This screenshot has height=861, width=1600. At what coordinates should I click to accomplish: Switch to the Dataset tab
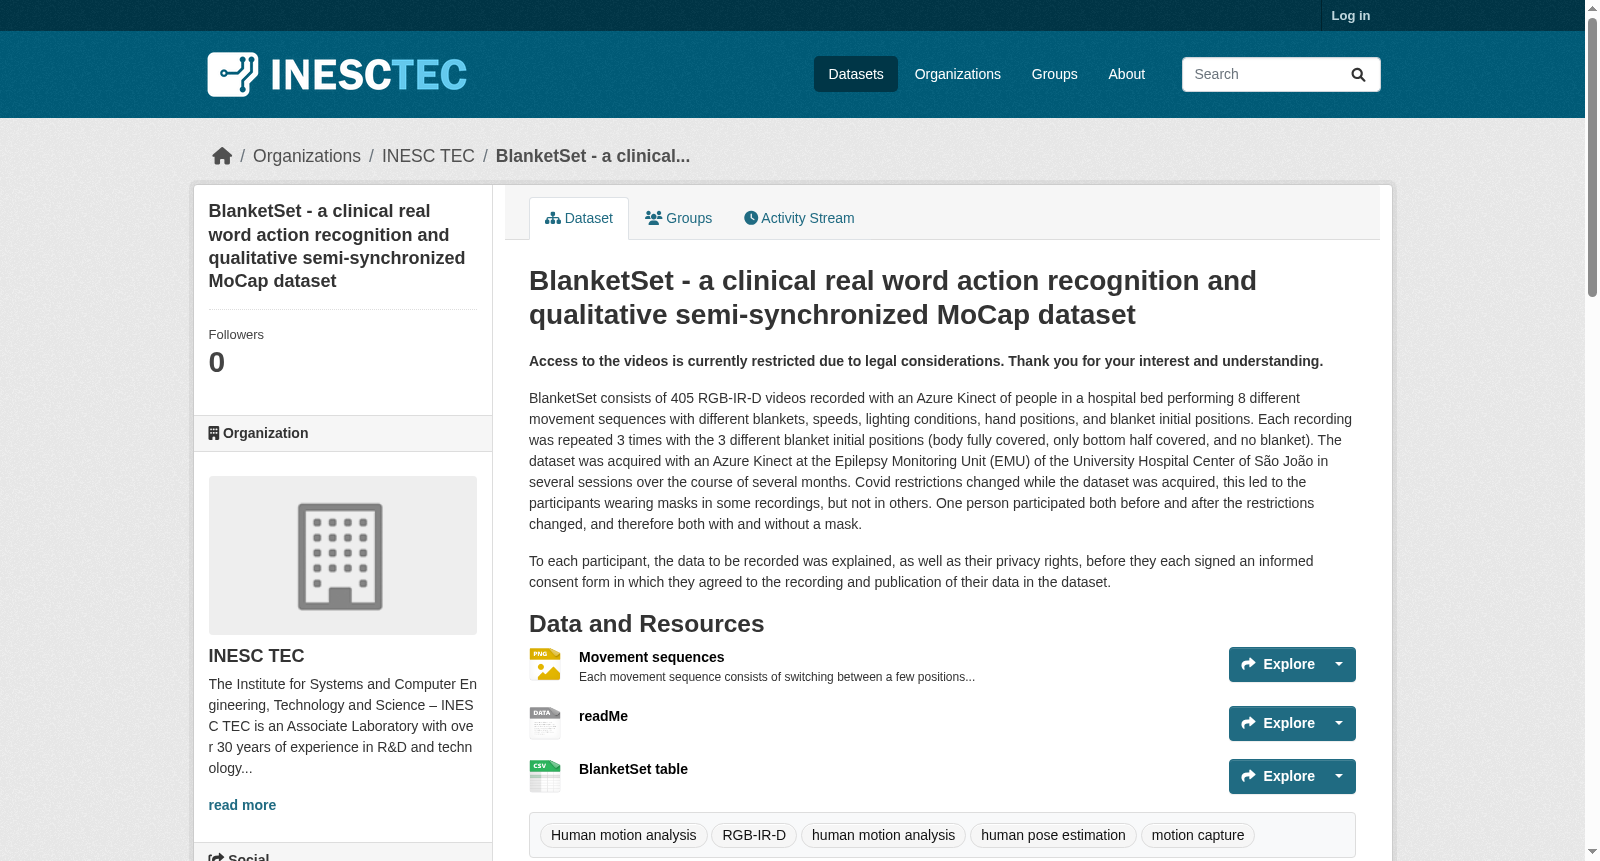click(x=579, y=218)
